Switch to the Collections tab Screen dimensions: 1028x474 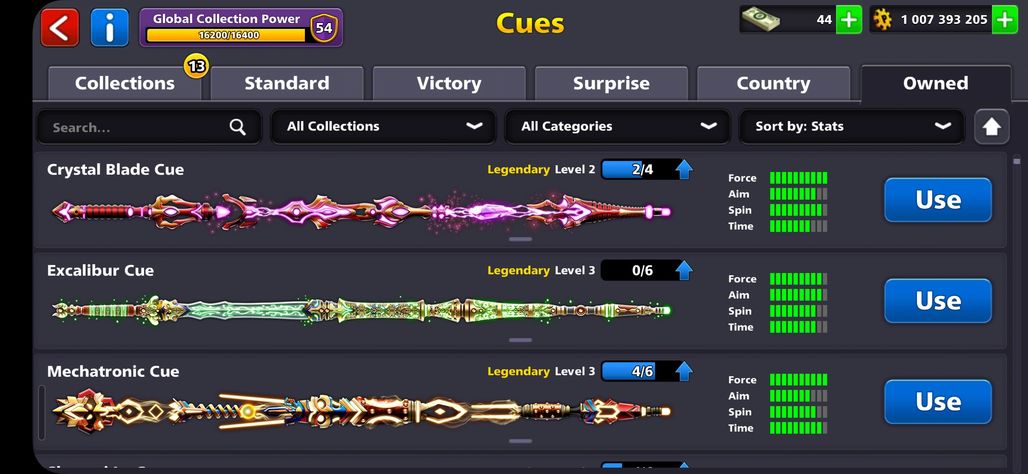click(x=125, y=83)
